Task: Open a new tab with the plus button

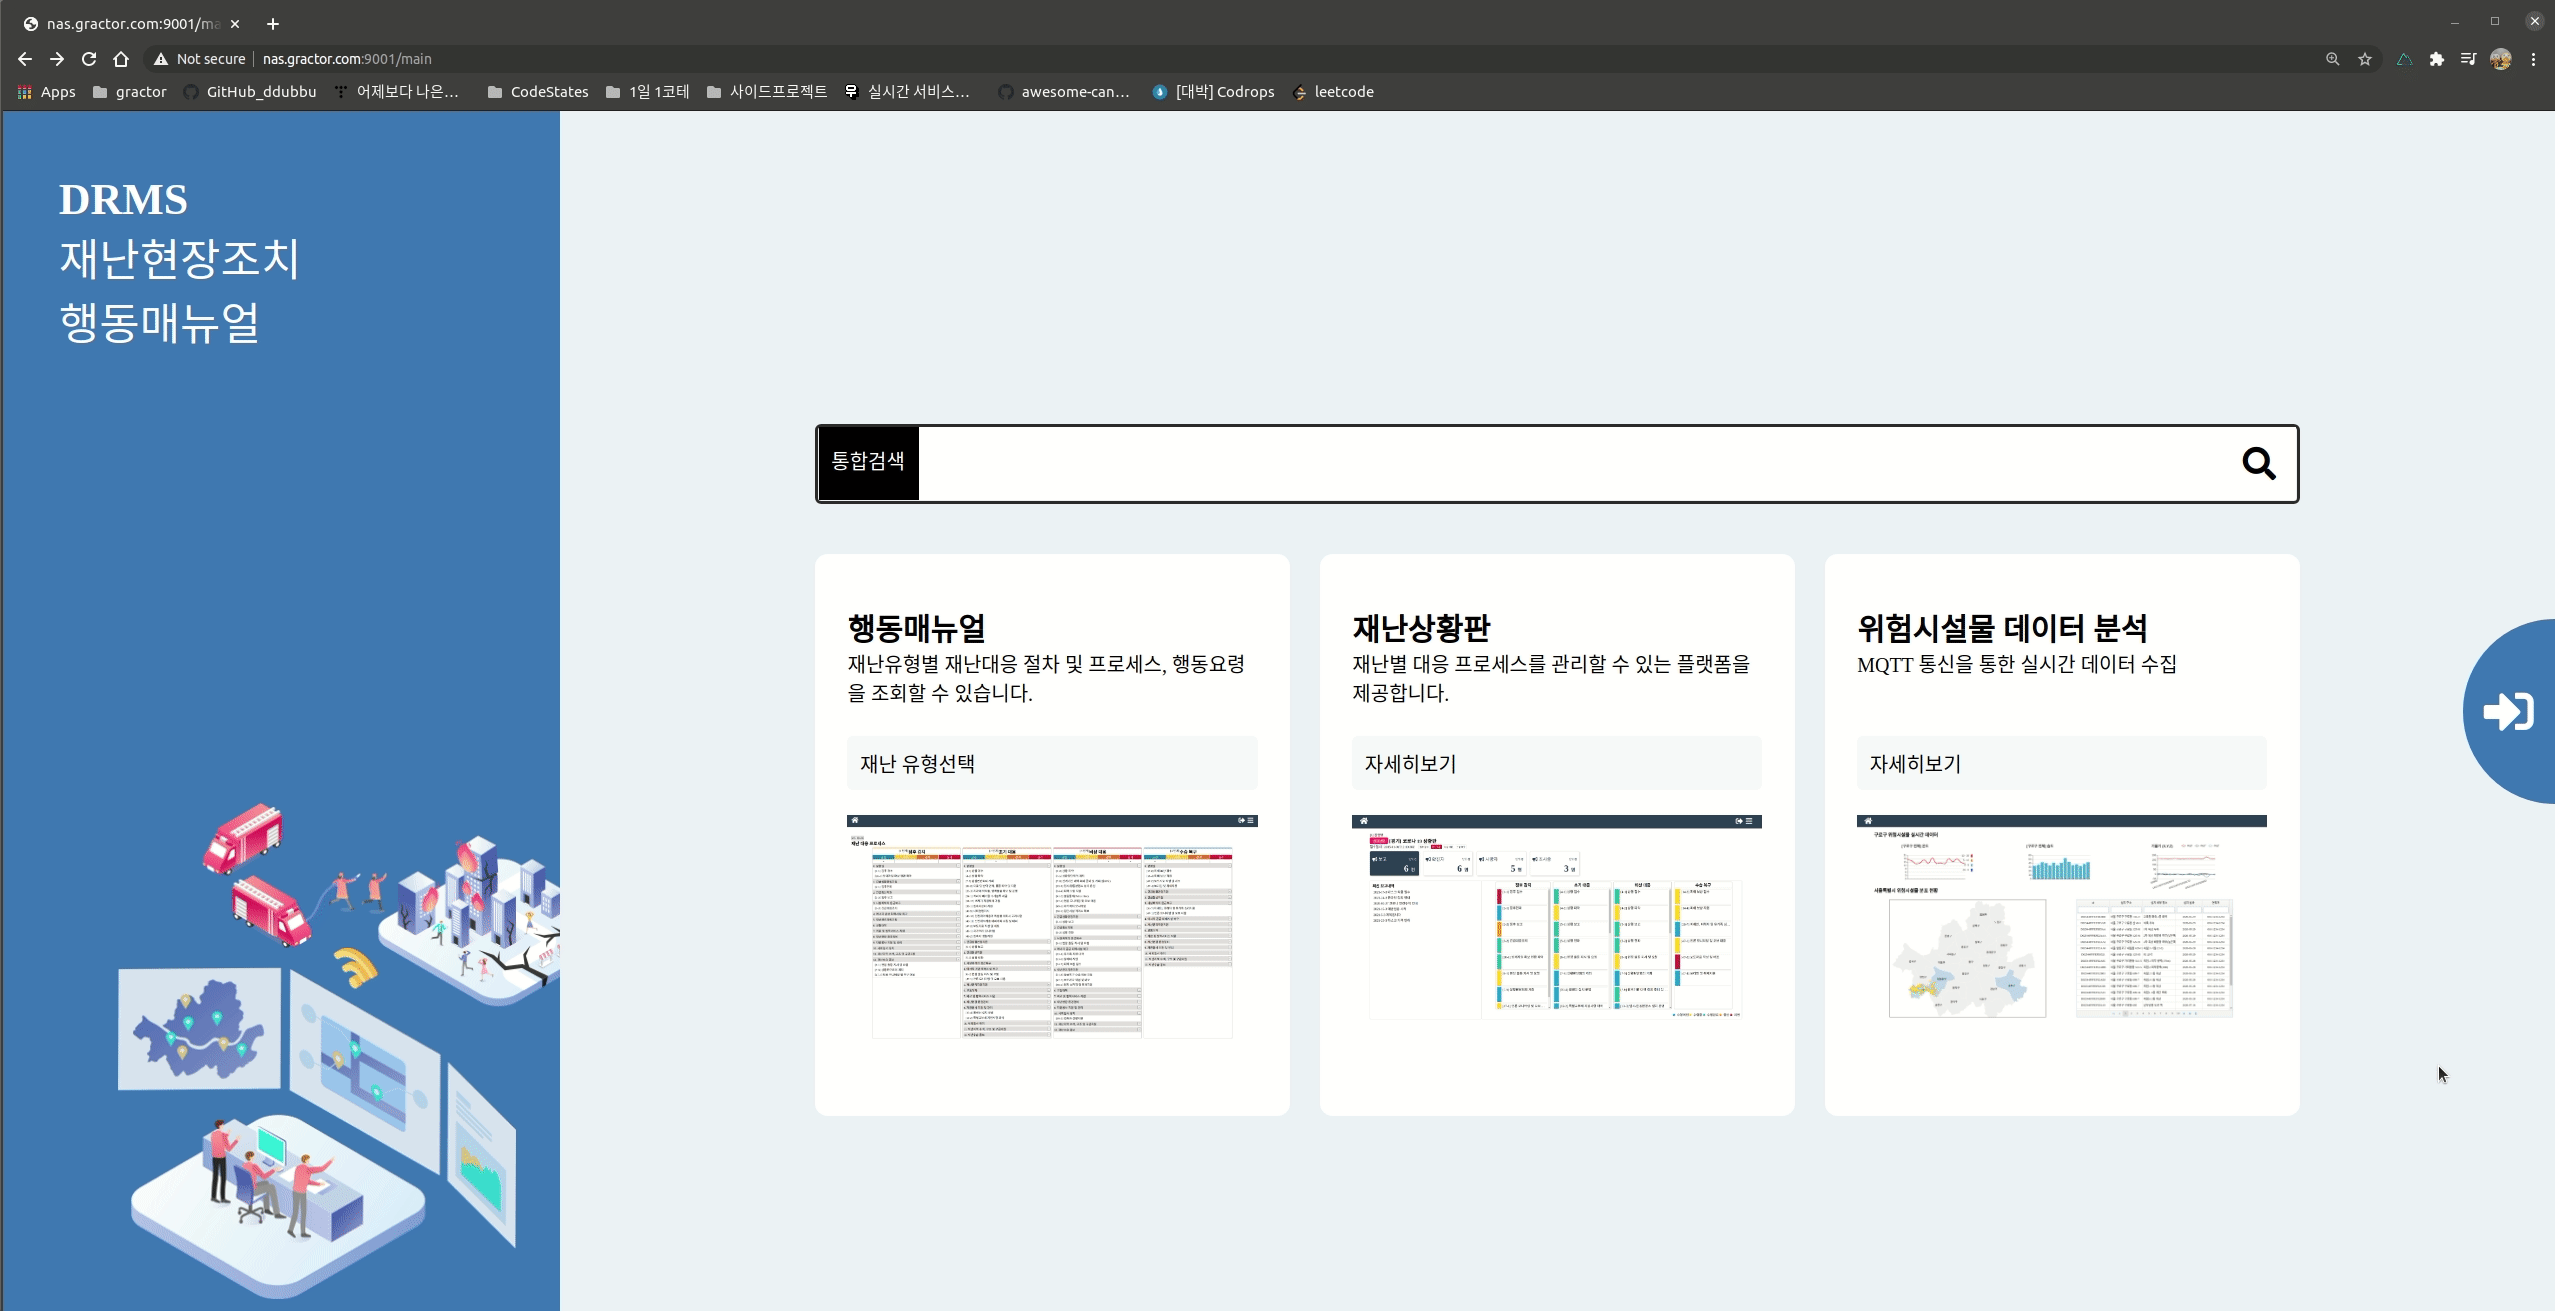Action: [x=272, y=23]
